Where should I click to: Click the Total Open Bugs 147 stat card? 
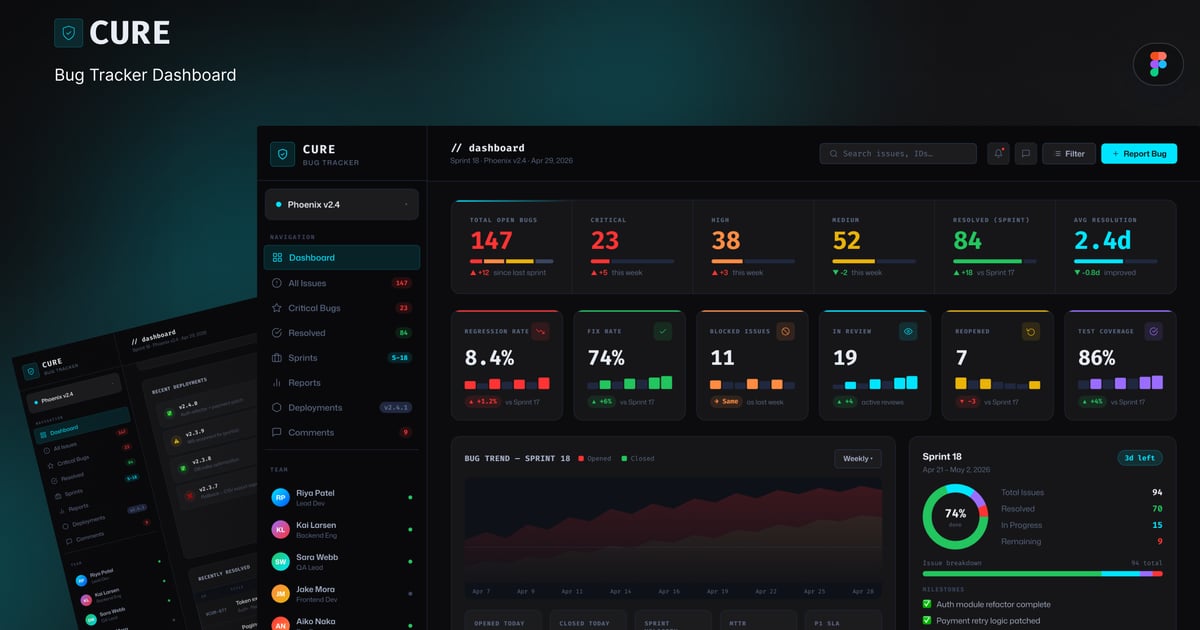(511, 246)
